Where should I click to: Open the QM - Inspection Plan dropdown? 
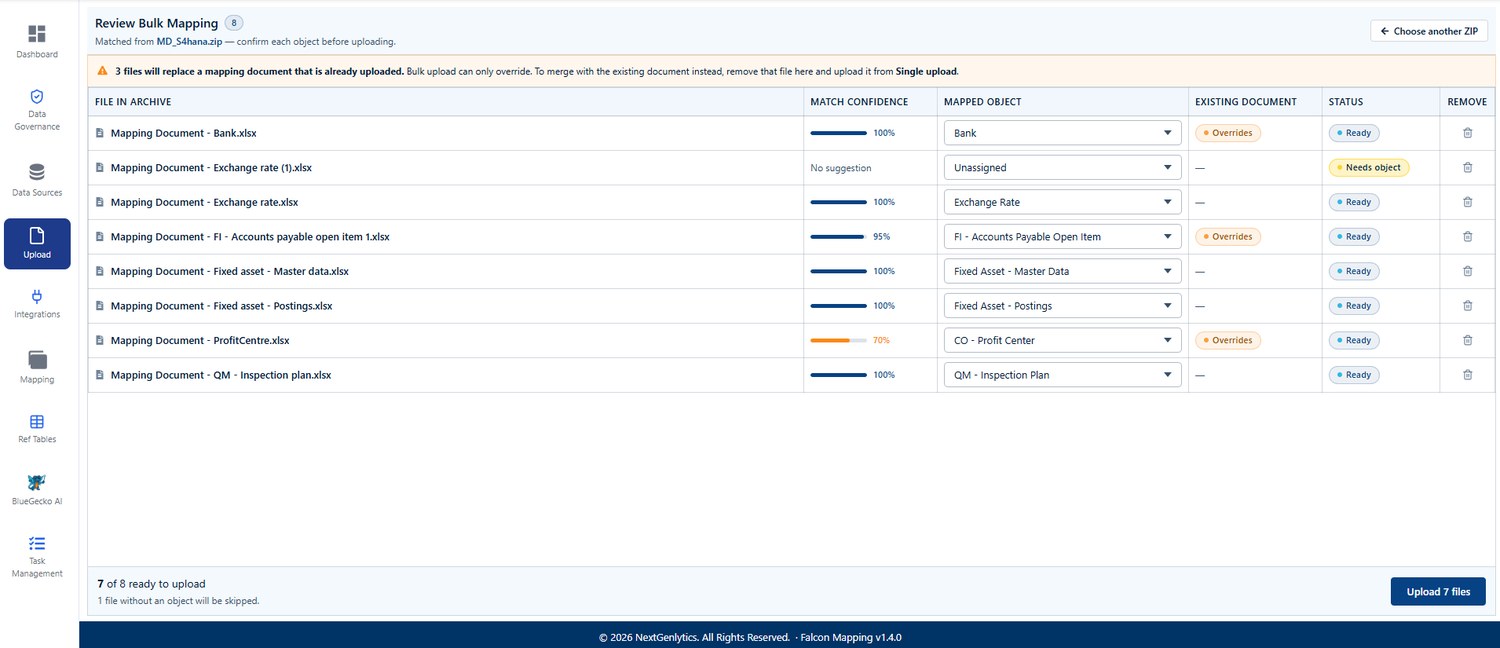1062,375
